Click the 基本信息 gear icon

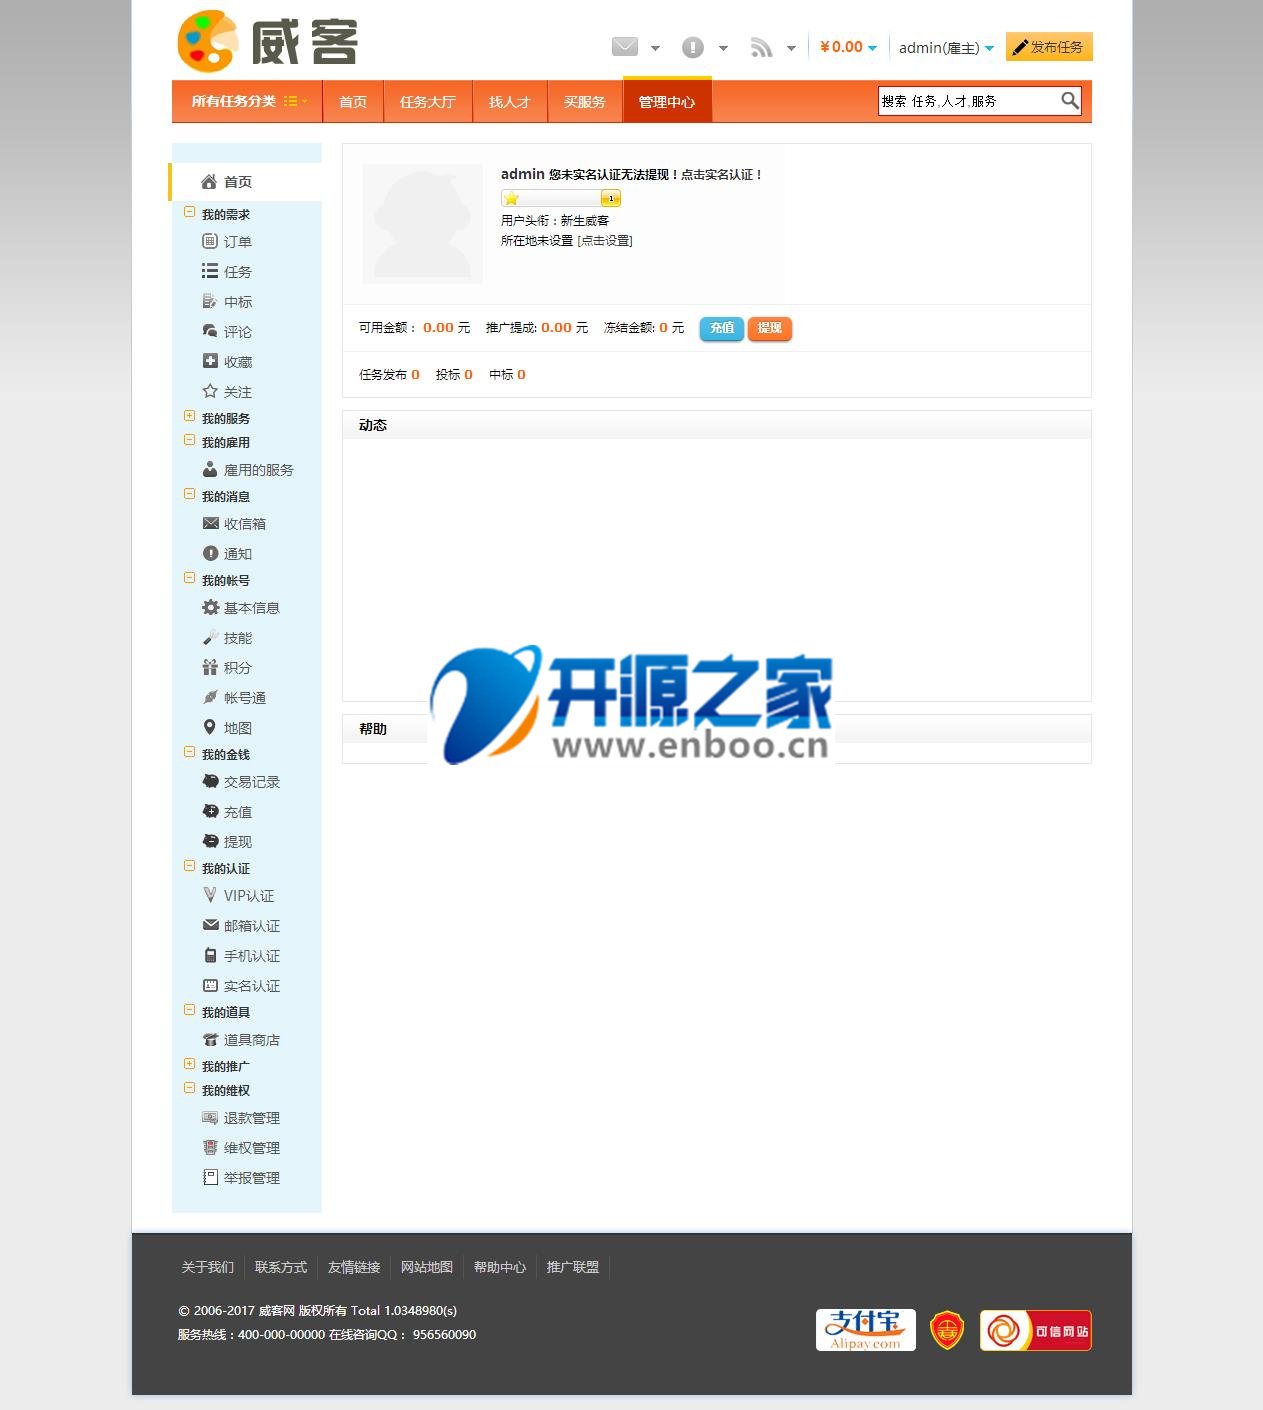[210, 607]
